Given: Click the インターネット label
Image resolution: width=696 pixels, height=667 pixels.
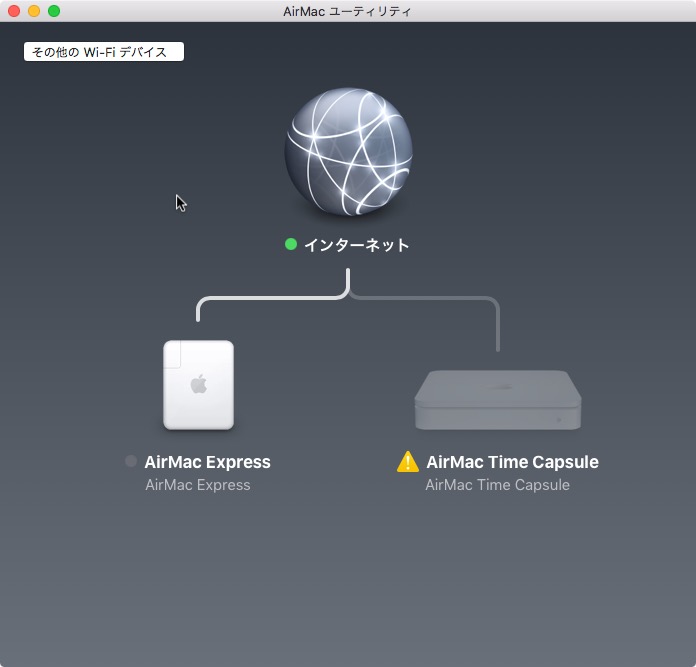Looking at the screenshot, I should [356, 245].
